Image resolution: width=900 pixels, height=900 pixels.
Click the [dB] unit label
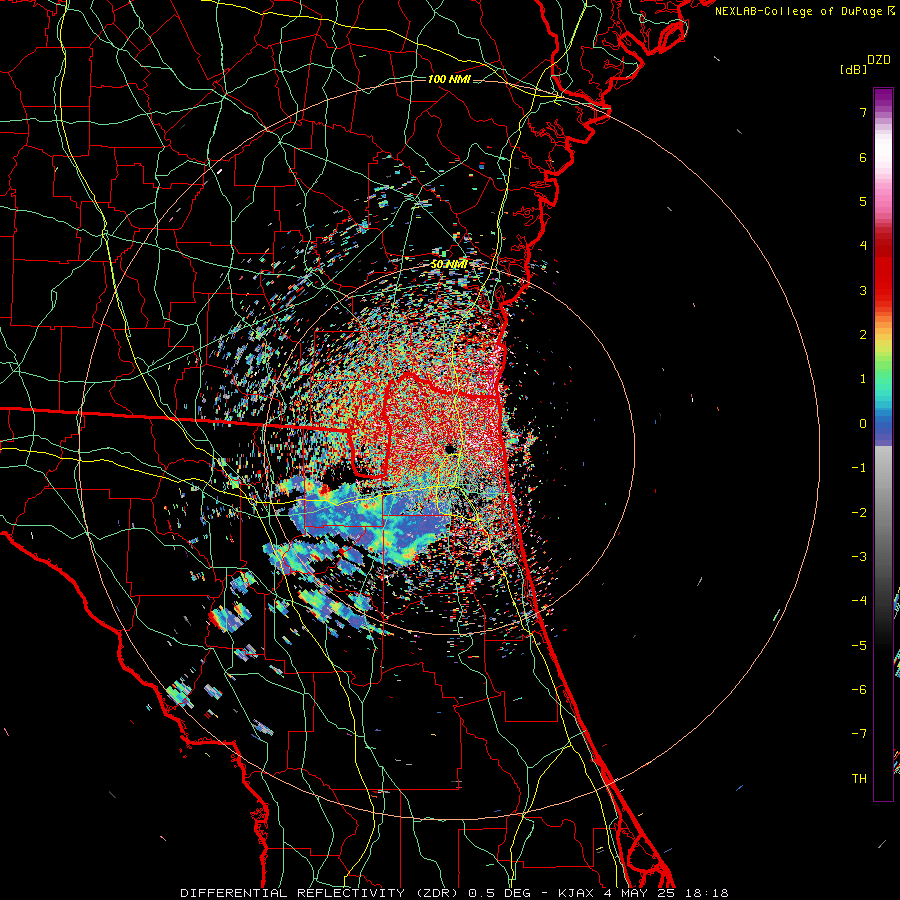(854, 69)
